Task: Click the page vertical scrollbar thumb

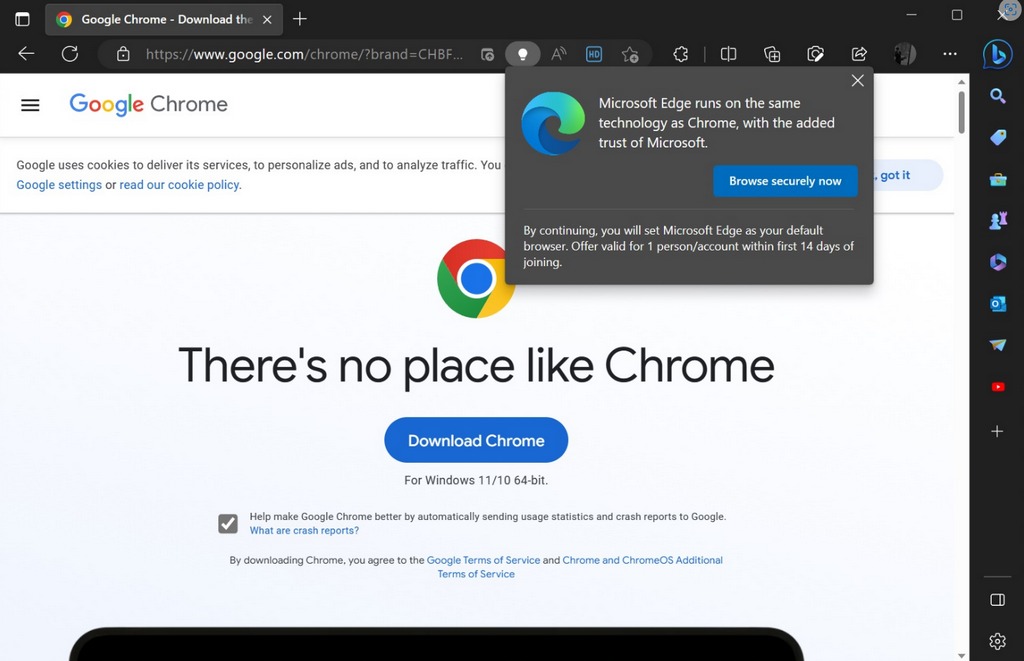Action: (x=961, y=112)
